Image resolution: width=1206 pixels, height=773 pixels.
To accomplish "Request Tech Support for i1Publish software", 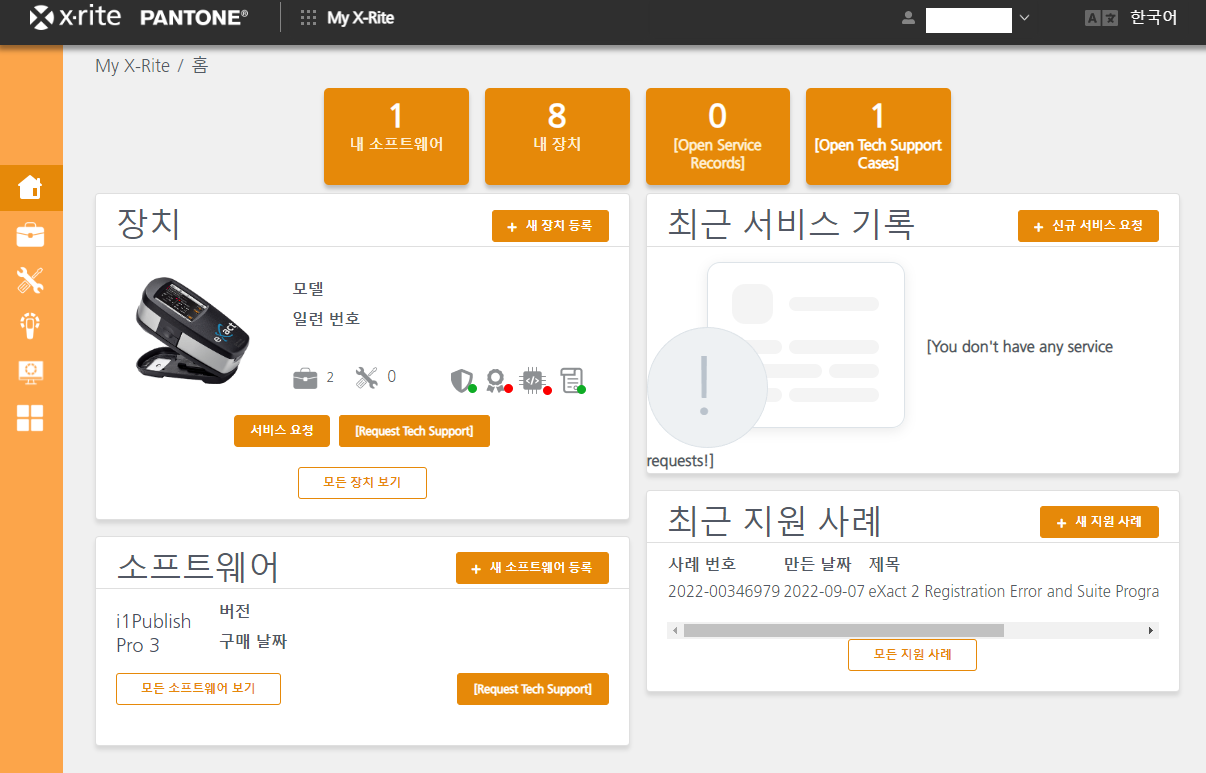I will tap(533, 689).
